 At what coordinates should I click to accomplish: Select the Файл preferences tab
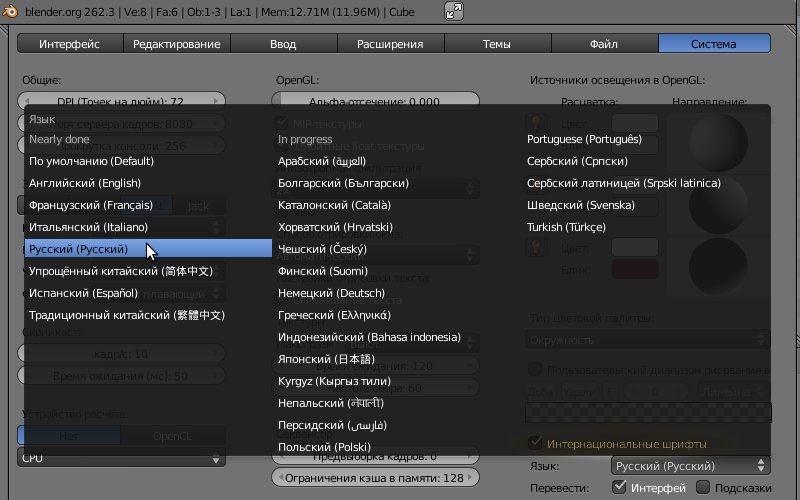[603, 44]
